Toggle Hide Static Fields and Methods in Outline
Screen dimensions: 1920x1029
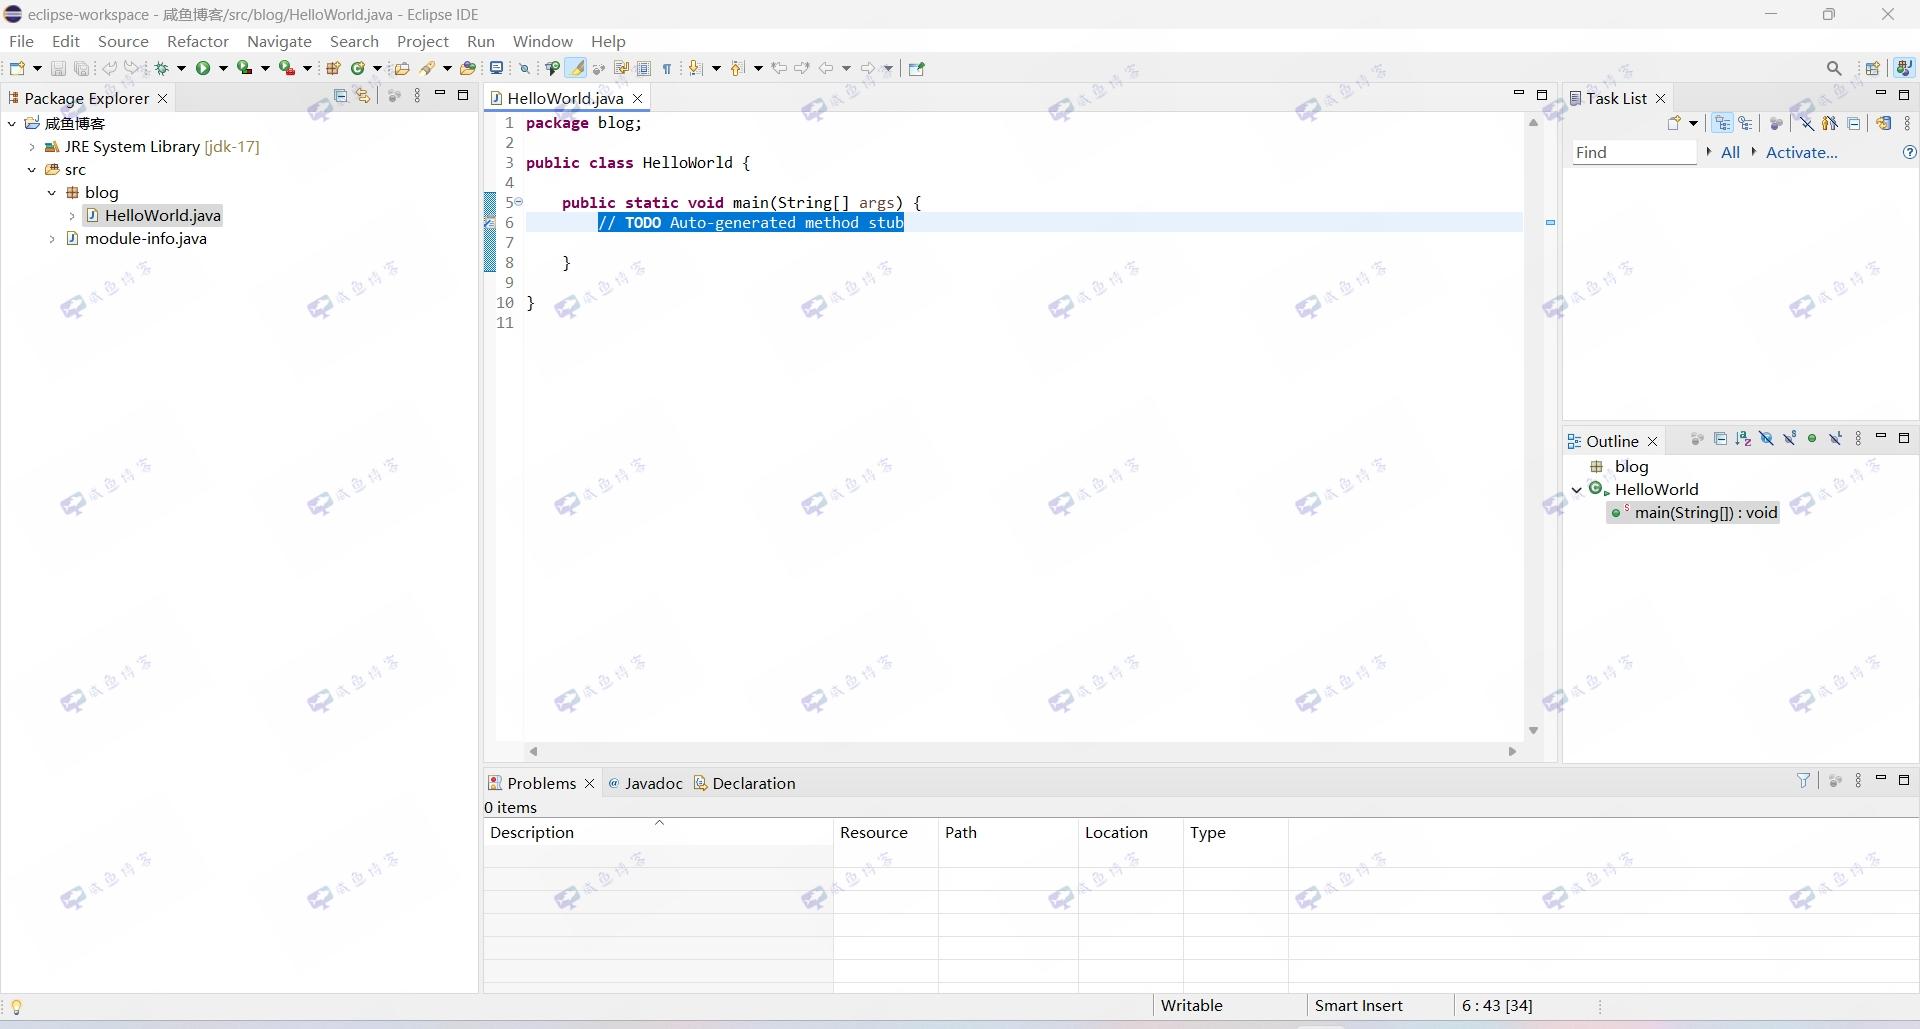(1790, 438)
